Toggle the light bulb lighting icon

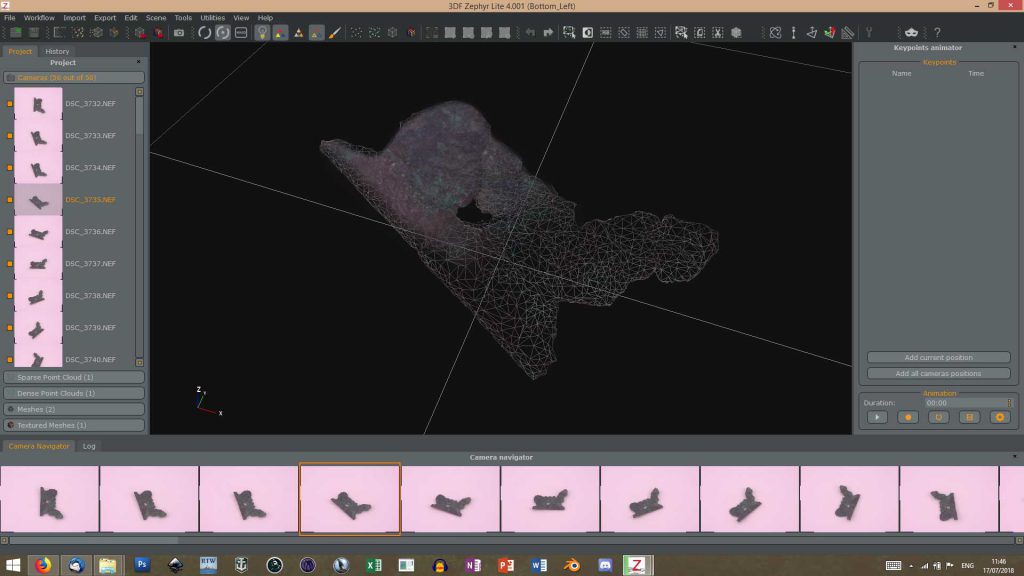point(262,33)
